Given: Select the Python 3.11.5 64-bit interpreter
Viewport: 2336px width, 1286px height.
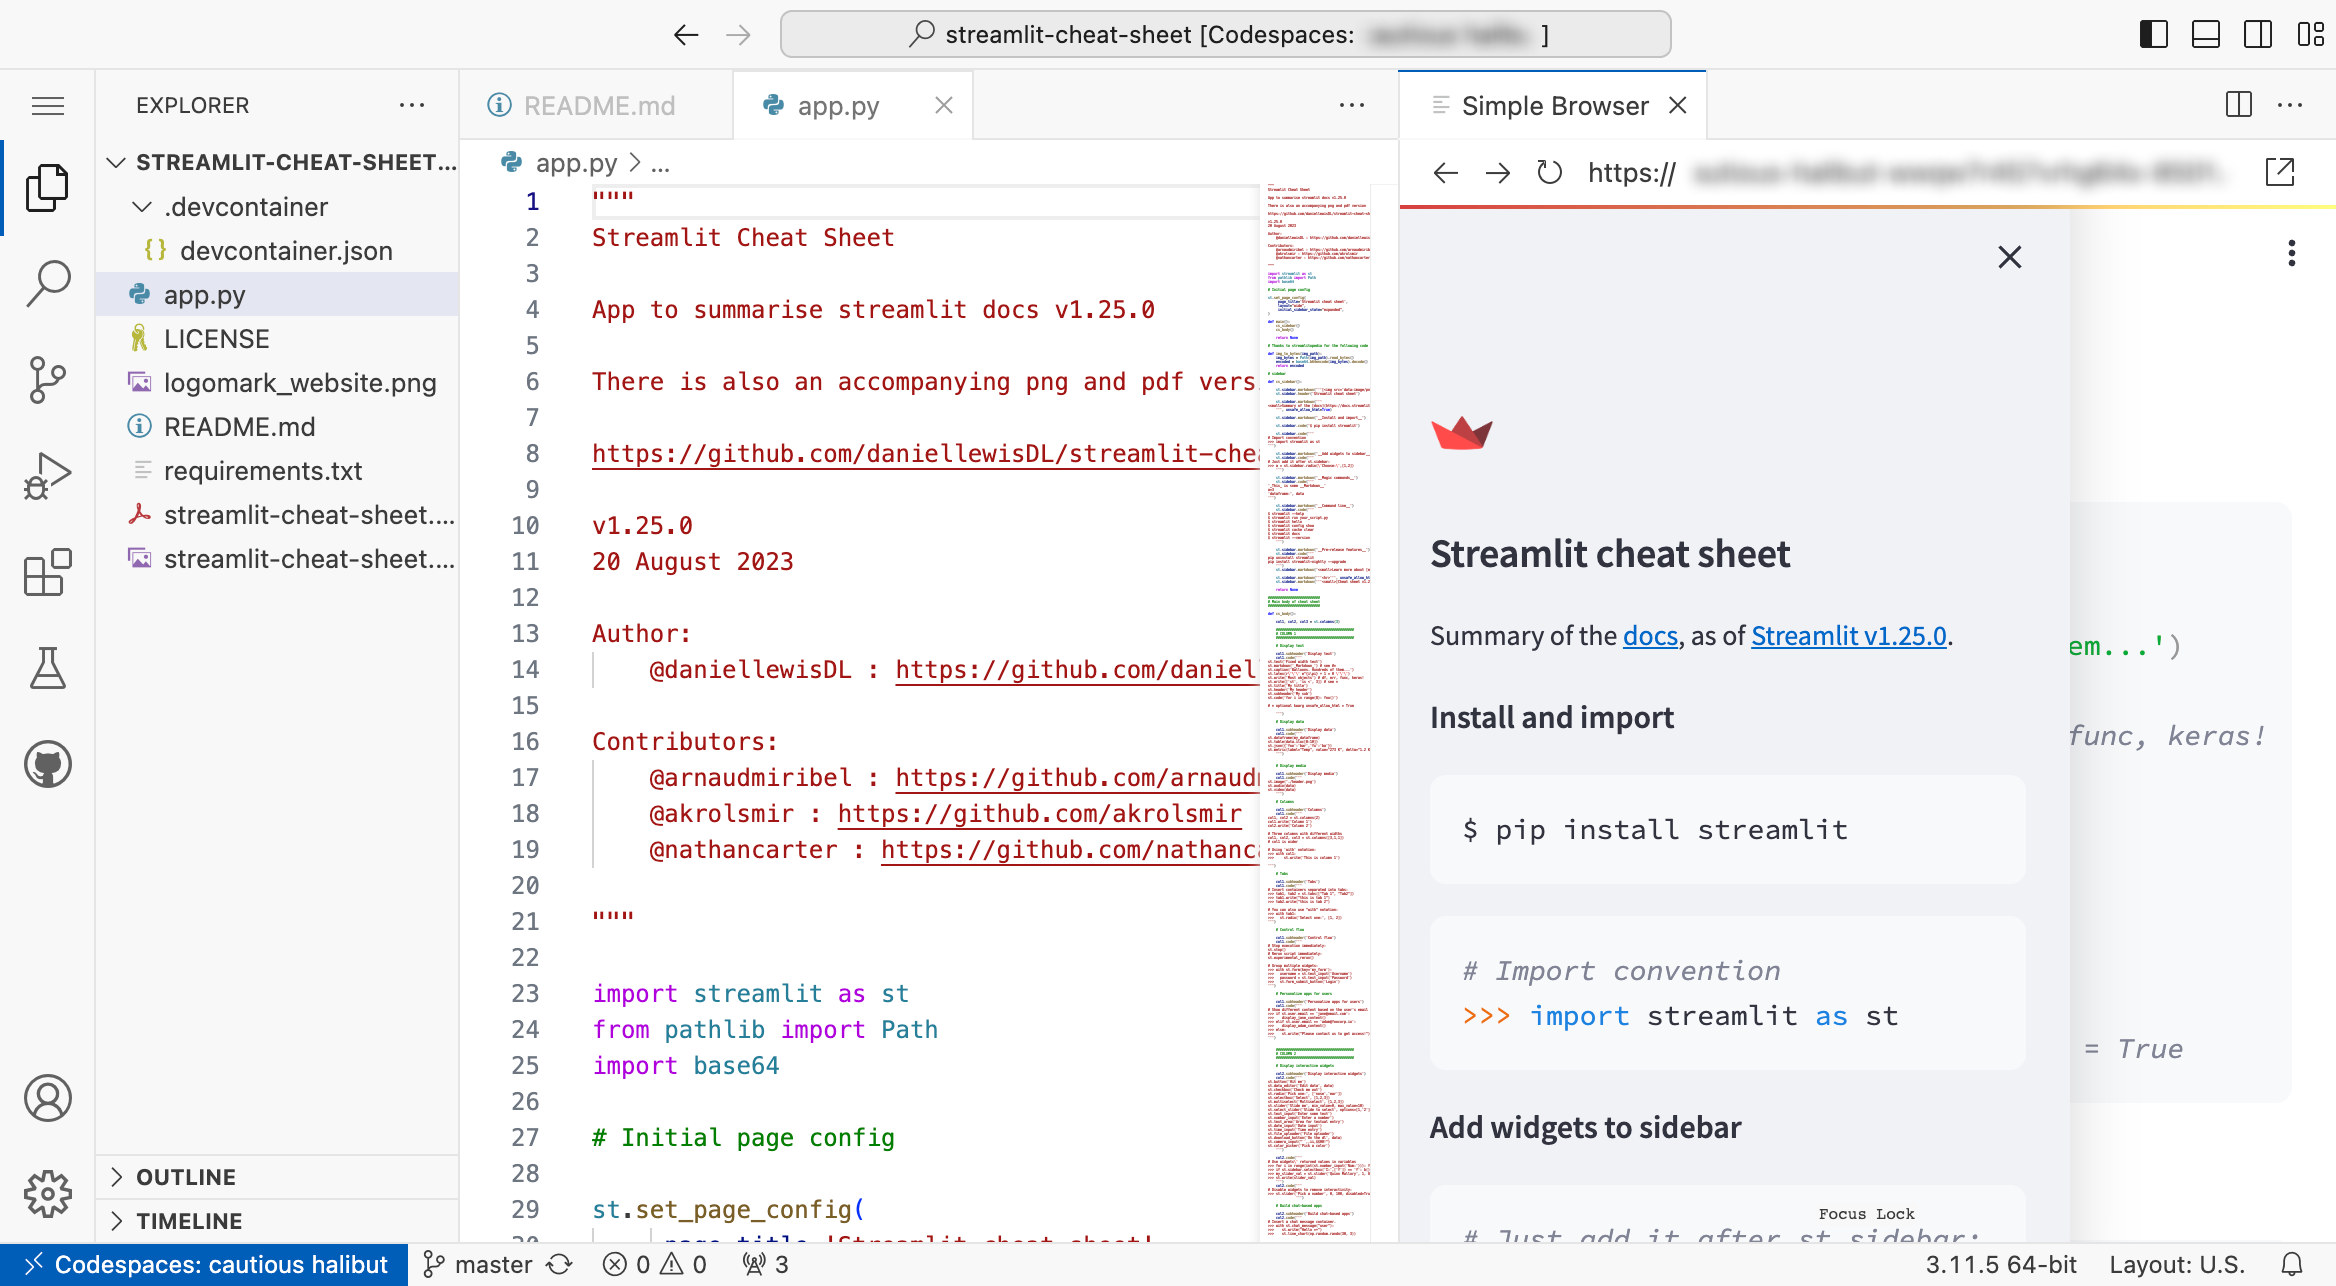Looking at the screenshot, I should (x=2001, y=1265).
